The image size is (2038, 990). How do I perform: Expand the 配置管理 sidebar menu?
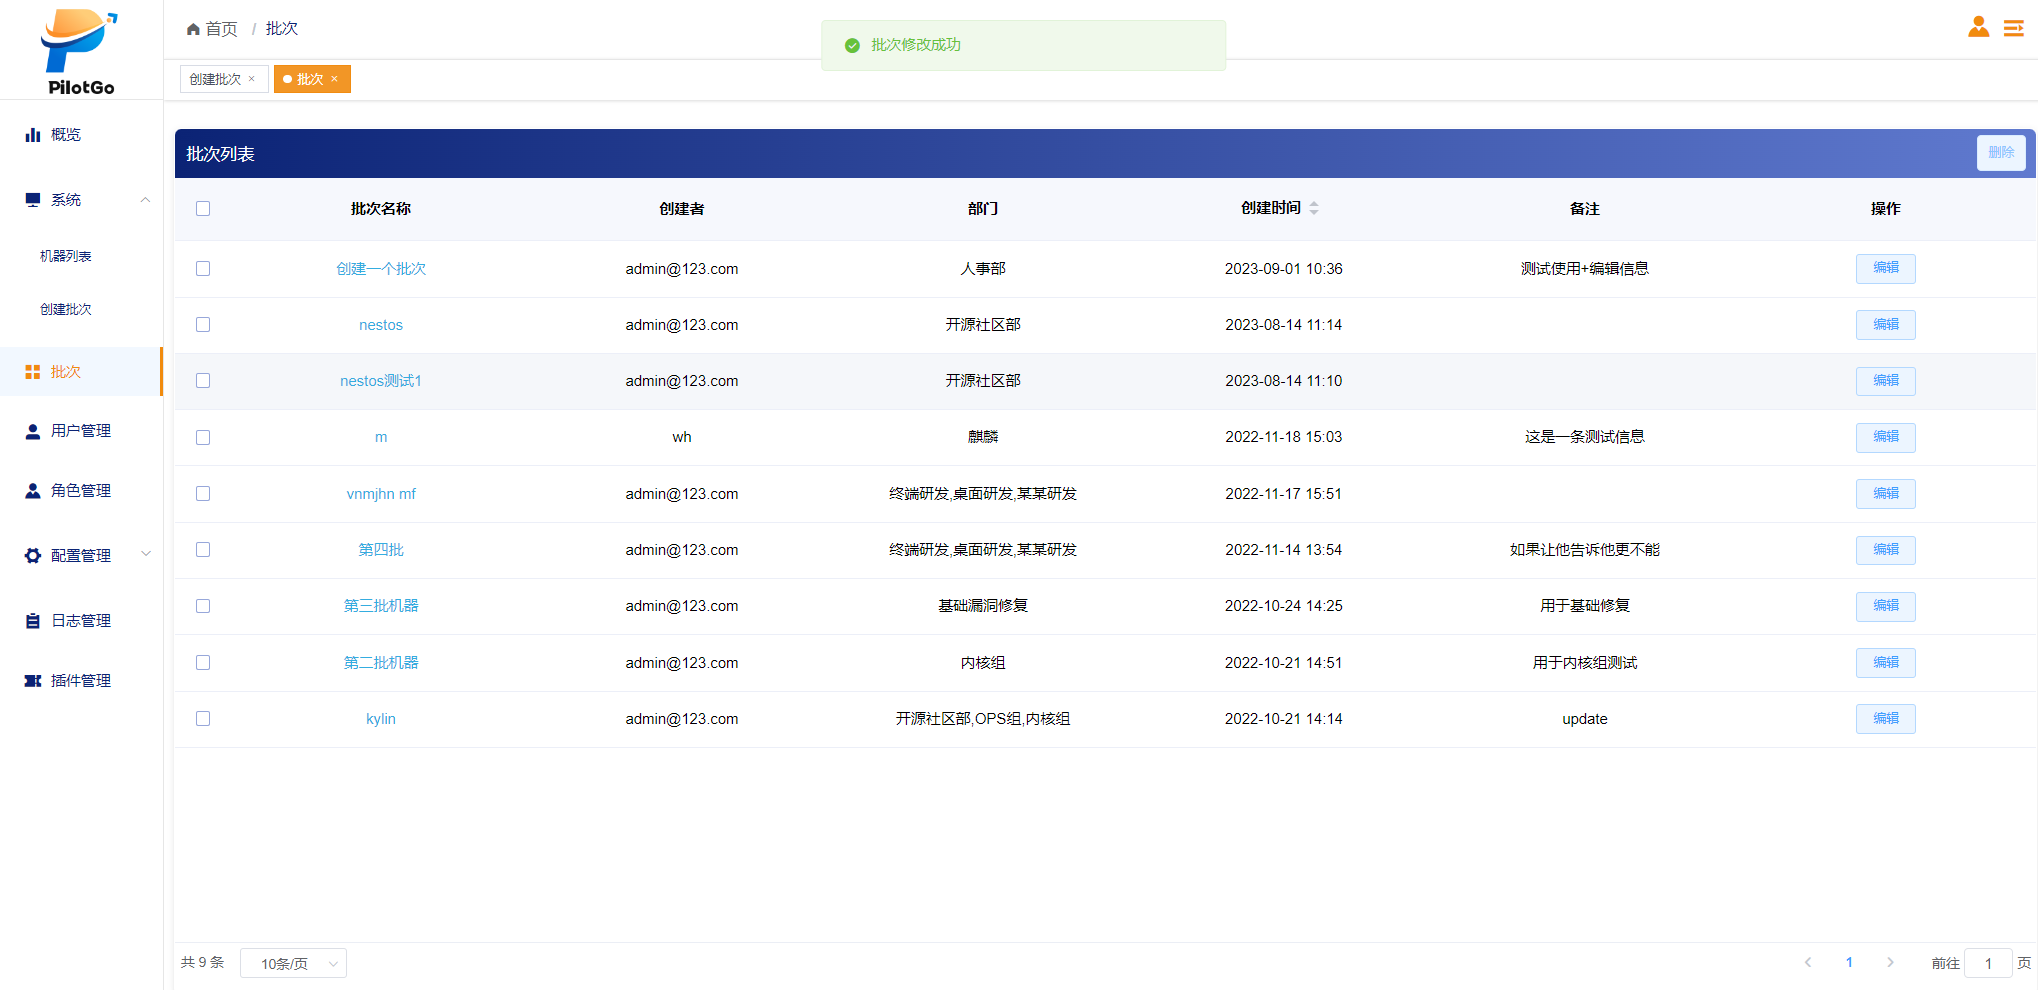[145, 555]
